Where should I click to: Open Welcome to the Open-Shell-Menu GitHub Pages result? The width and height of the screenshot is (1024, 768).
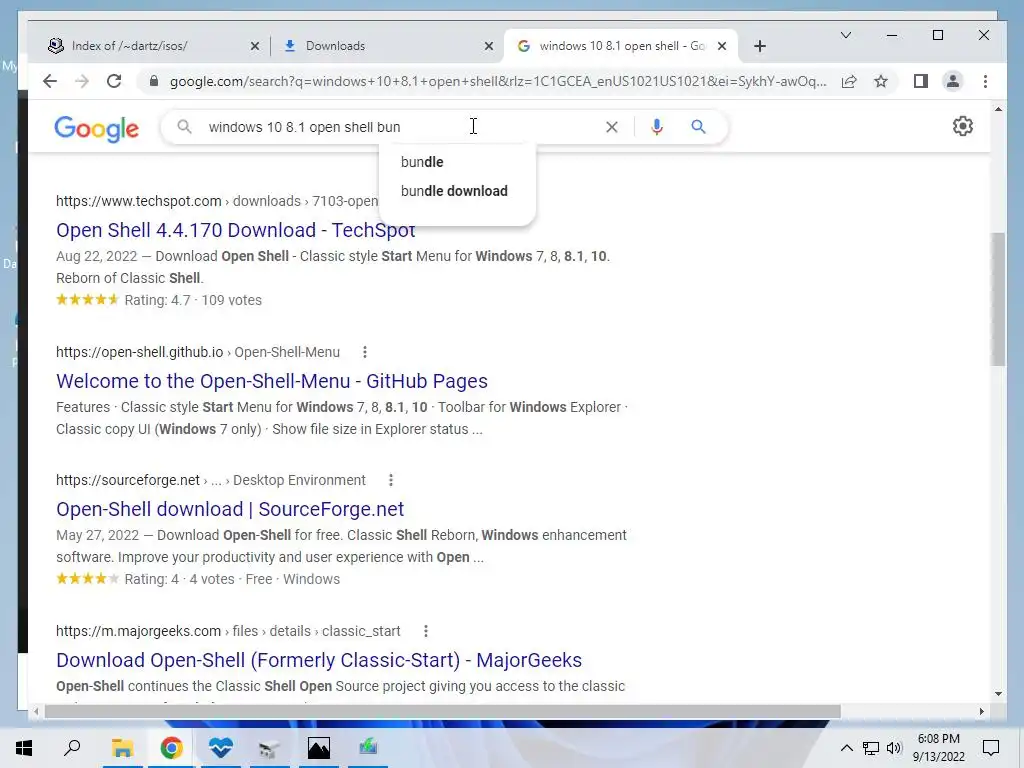click(x=272, y=381)
